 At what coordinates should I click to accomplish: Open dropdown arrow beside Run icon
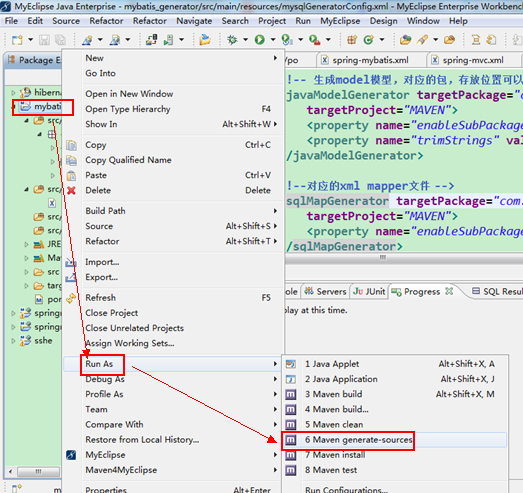[x=273, y=40]
